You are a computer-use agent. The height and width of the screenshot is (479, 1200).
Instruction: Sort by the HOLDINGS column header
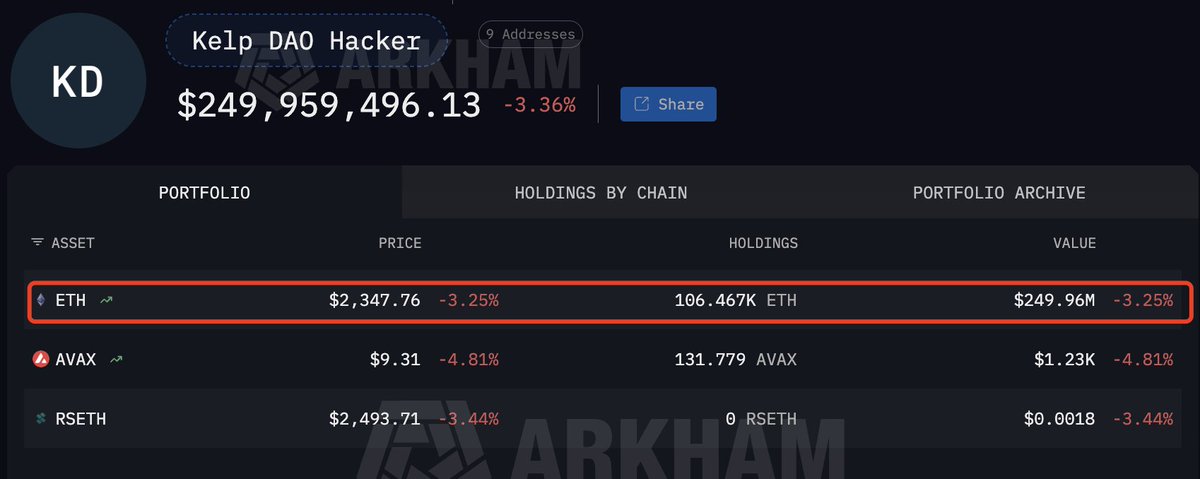click(763, 243)
